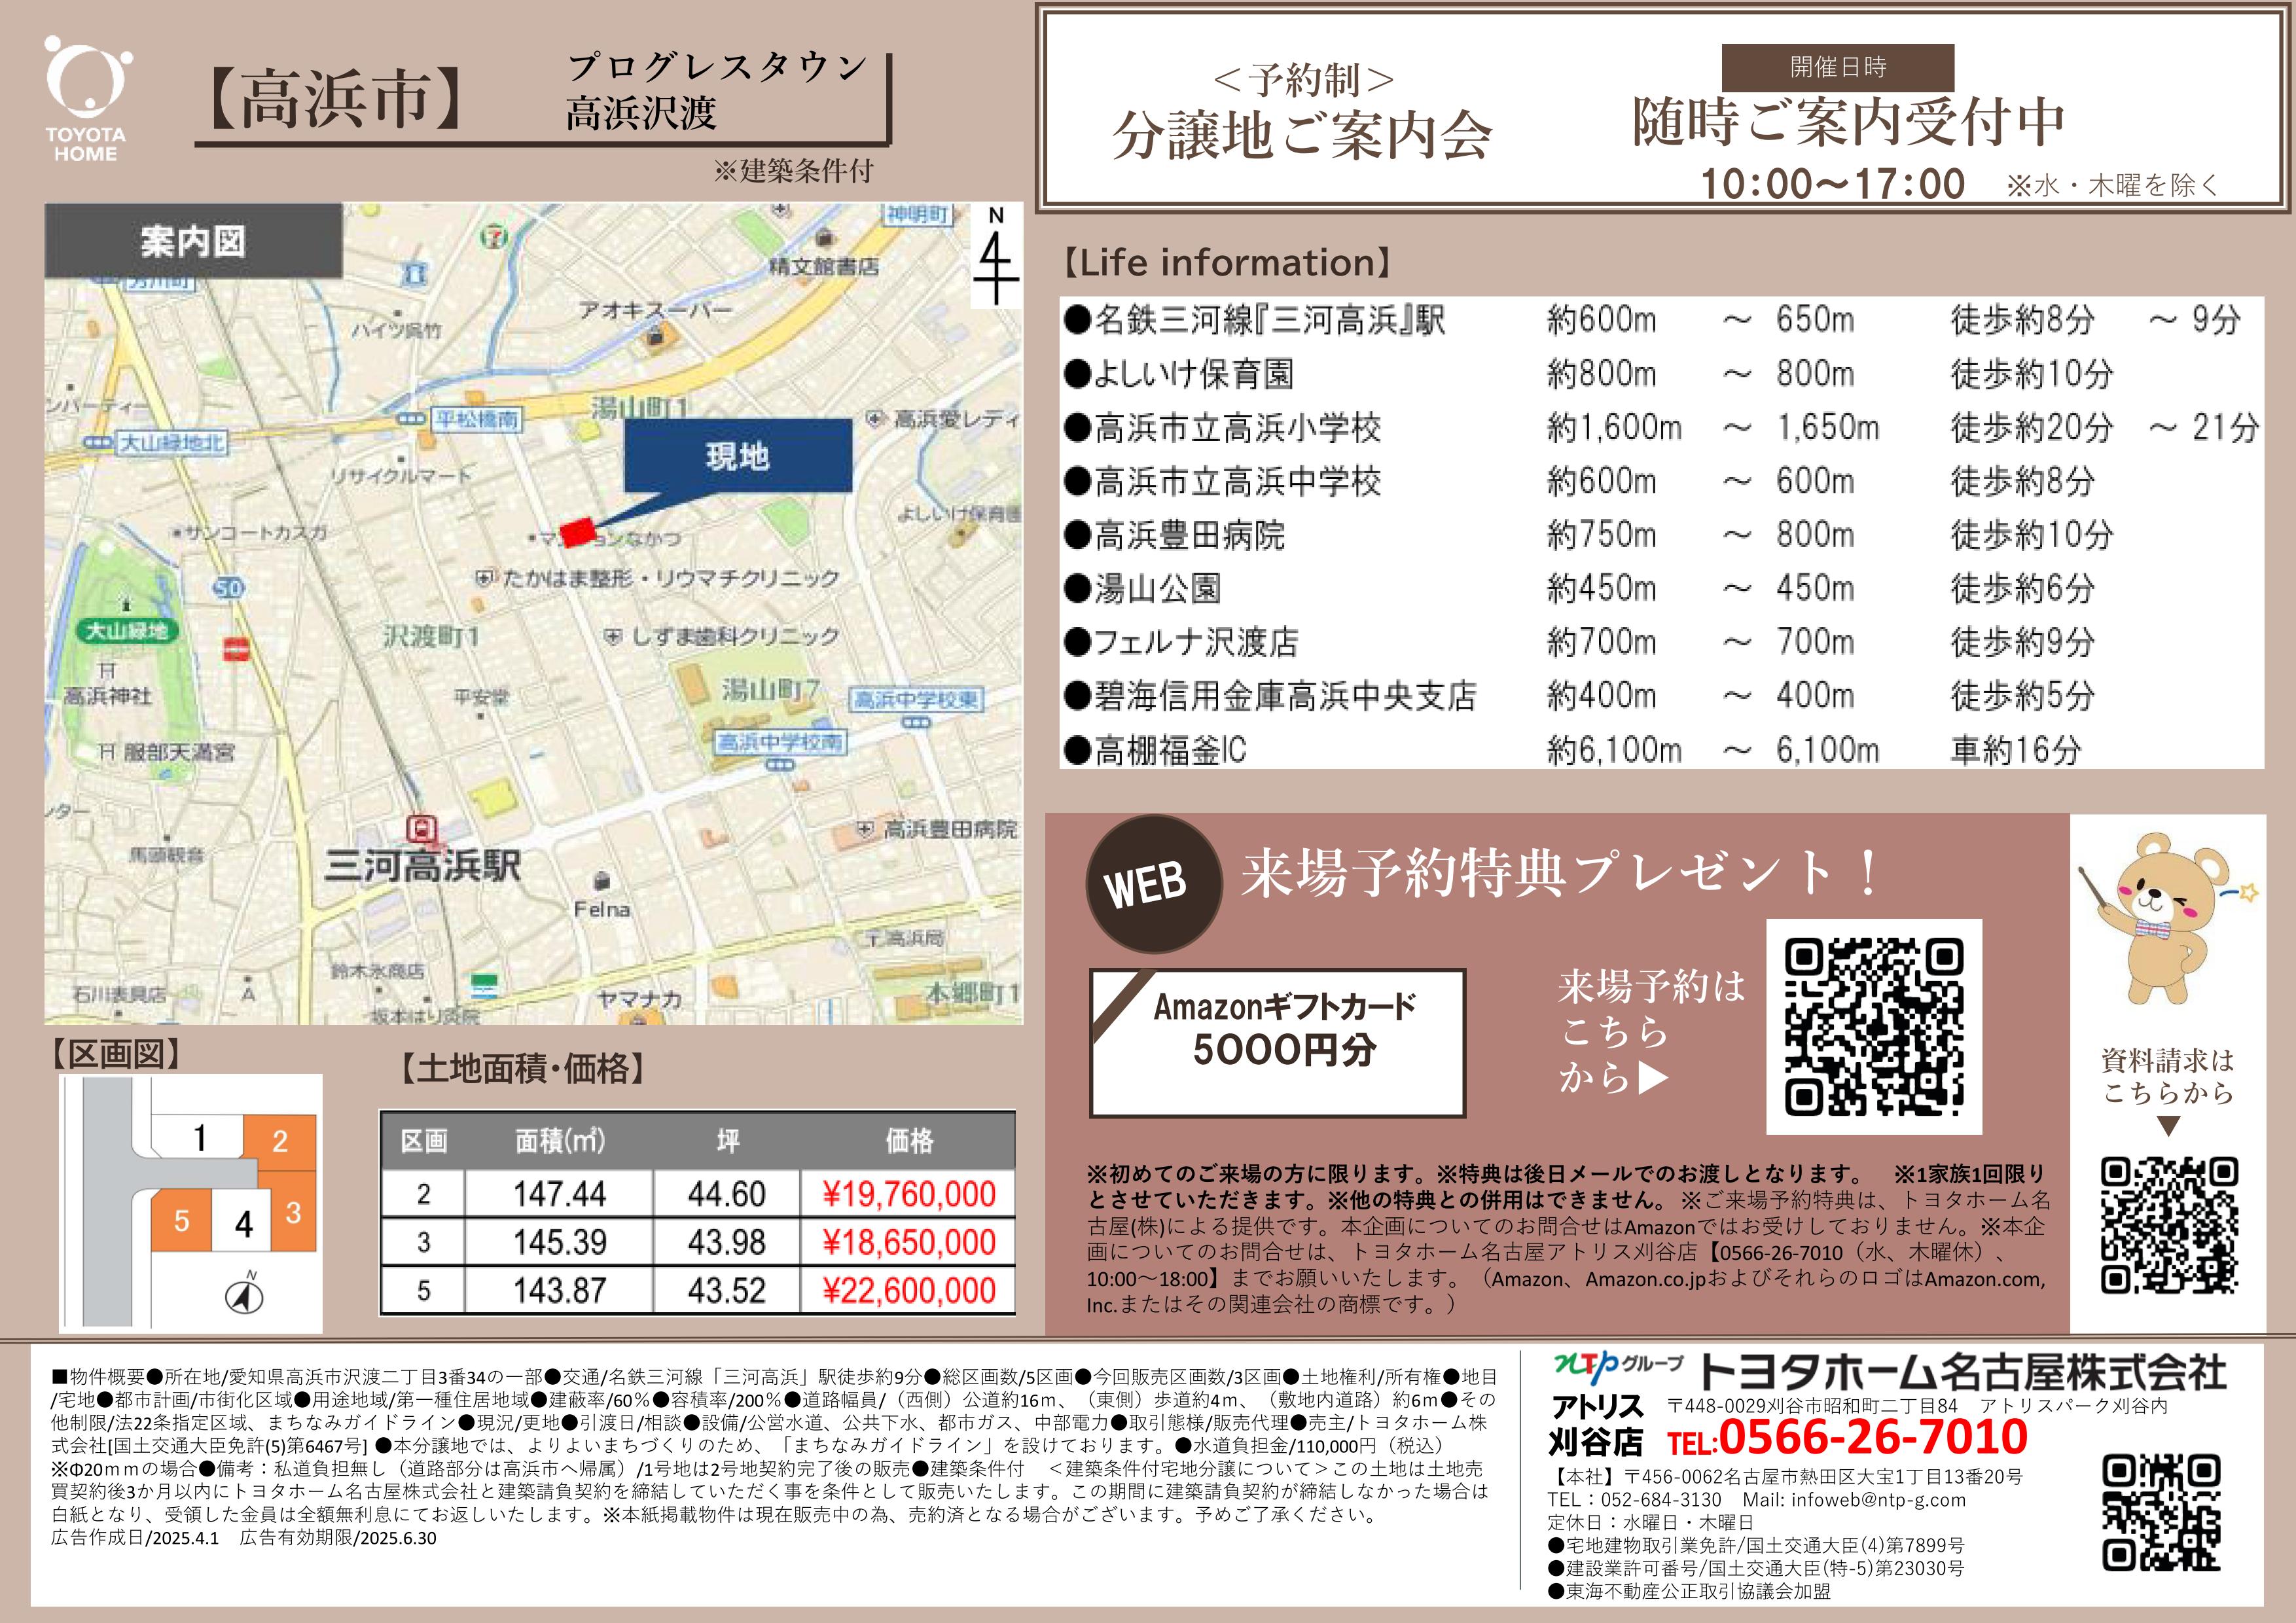Image resolution: width=2296 pixels, height=1623 pixels.
Task: Click the 大山緑地 park label on map
Action: (x=127, y=631)
